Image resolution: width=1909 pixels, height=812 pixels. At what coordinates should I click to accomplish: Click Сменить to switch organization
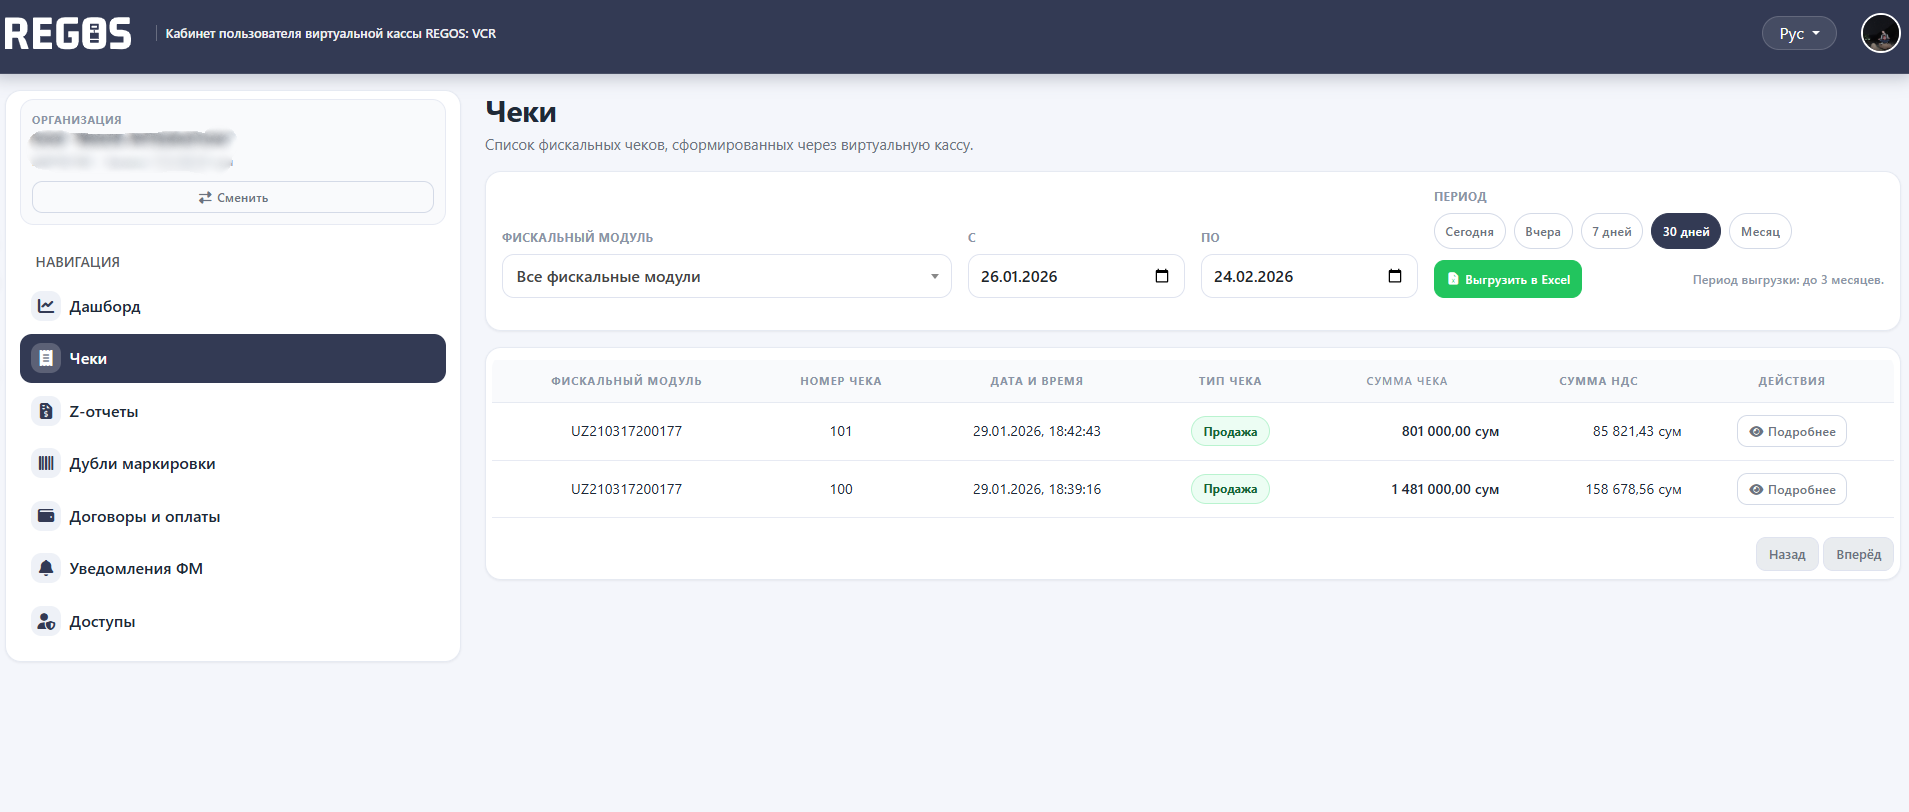click(233, 197)
